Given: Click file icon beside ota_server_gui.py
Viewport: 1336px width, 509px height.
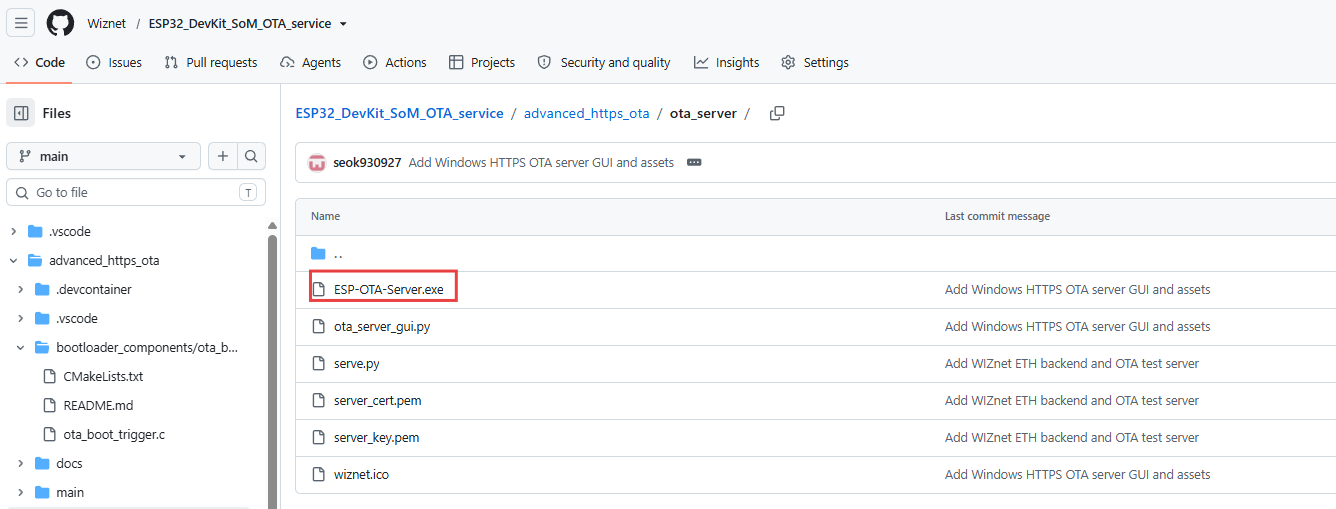Looking at the screenshot, I should click(x=319, y=326).
